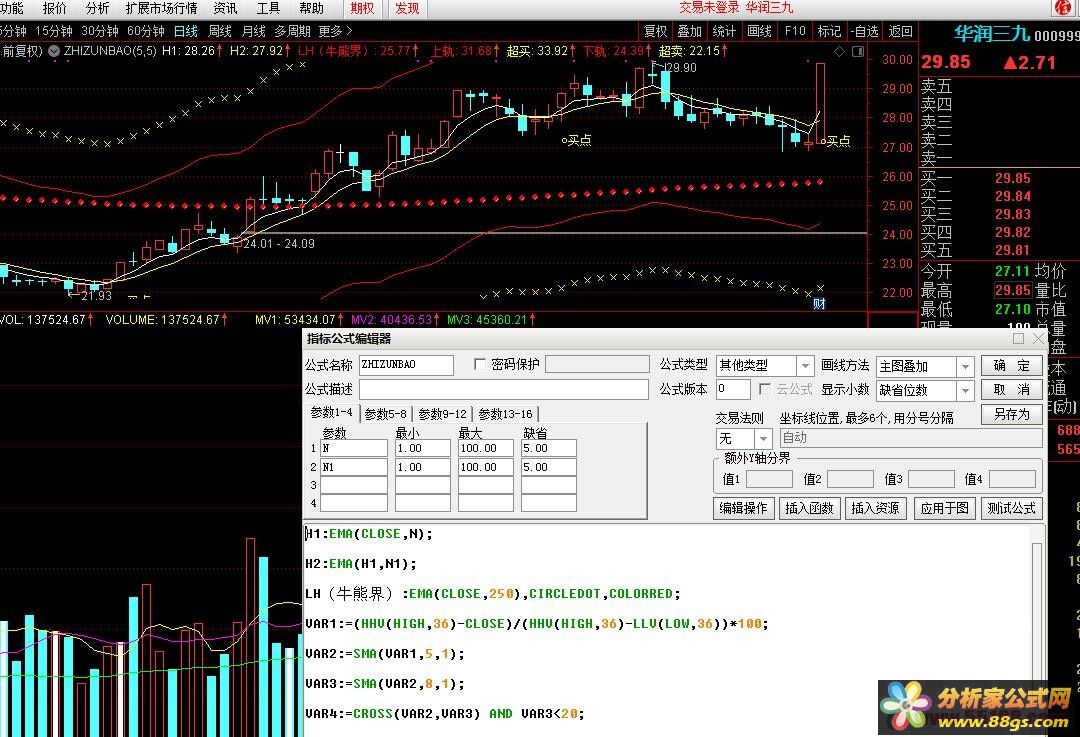This screenshot has width=1080, height=737.
Task: Switch to 30分钟 period
Action: pyautogui.click(x=100, y=31)
